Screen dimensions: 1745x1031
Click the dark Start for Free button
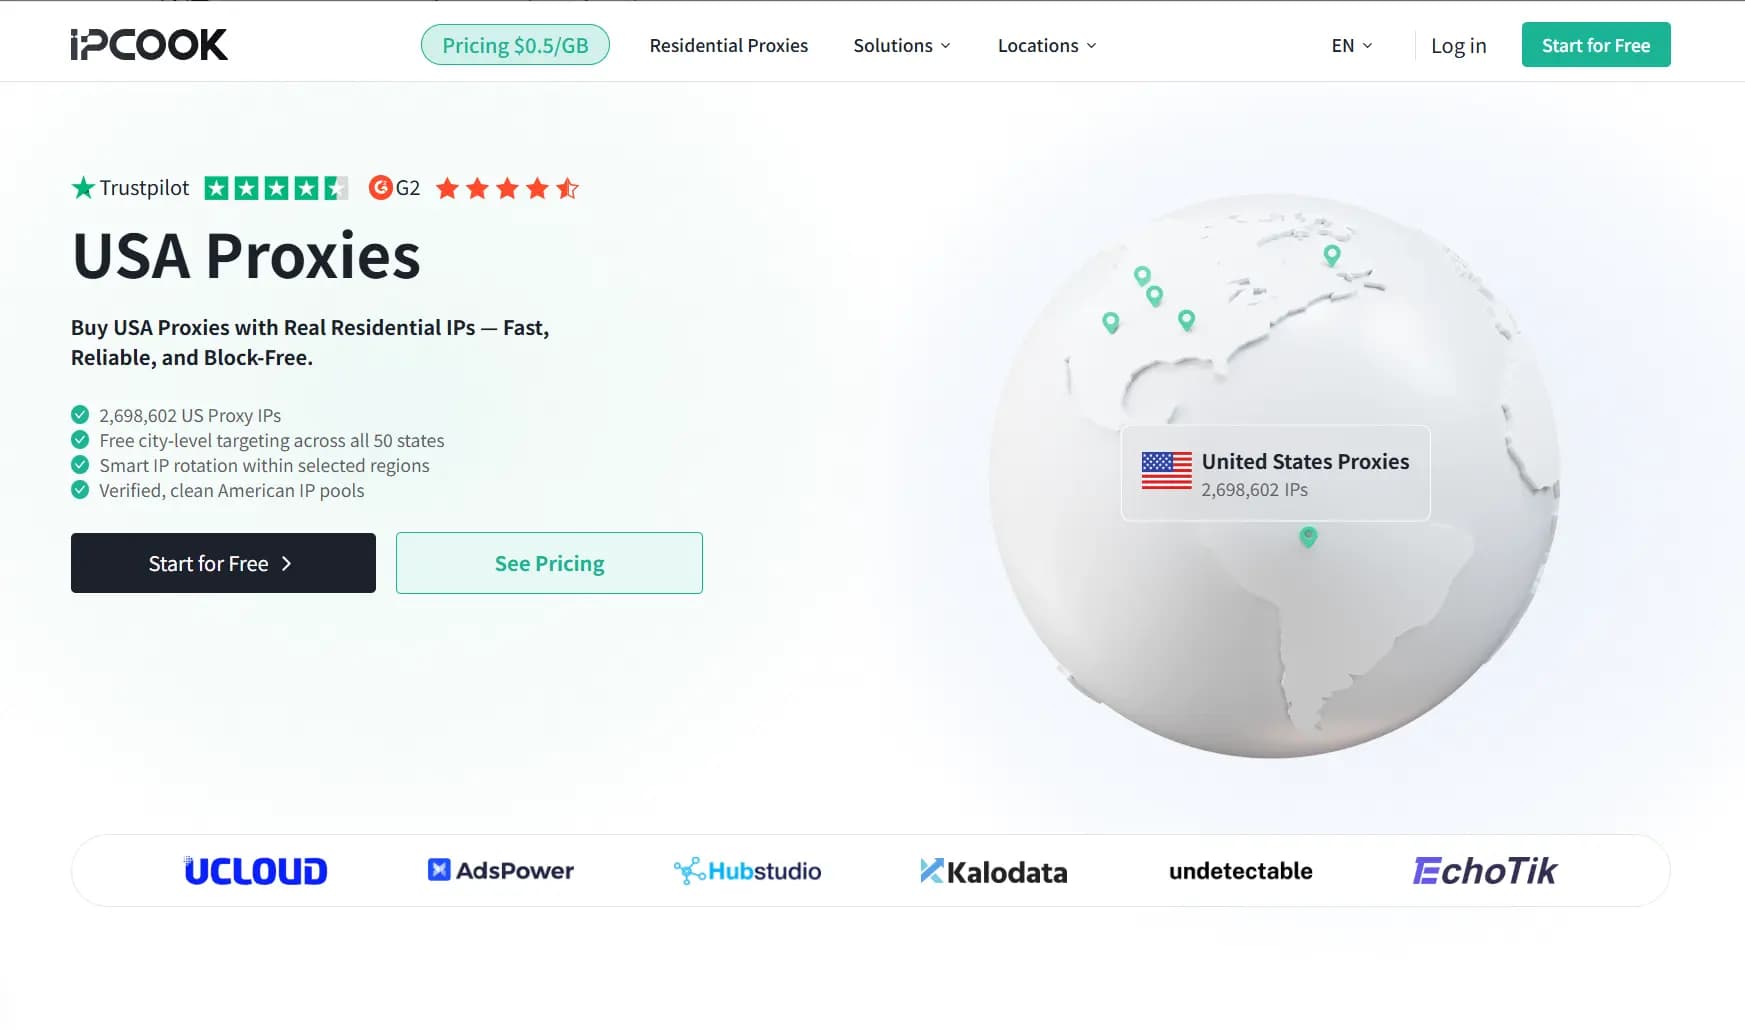click(223, 563)
